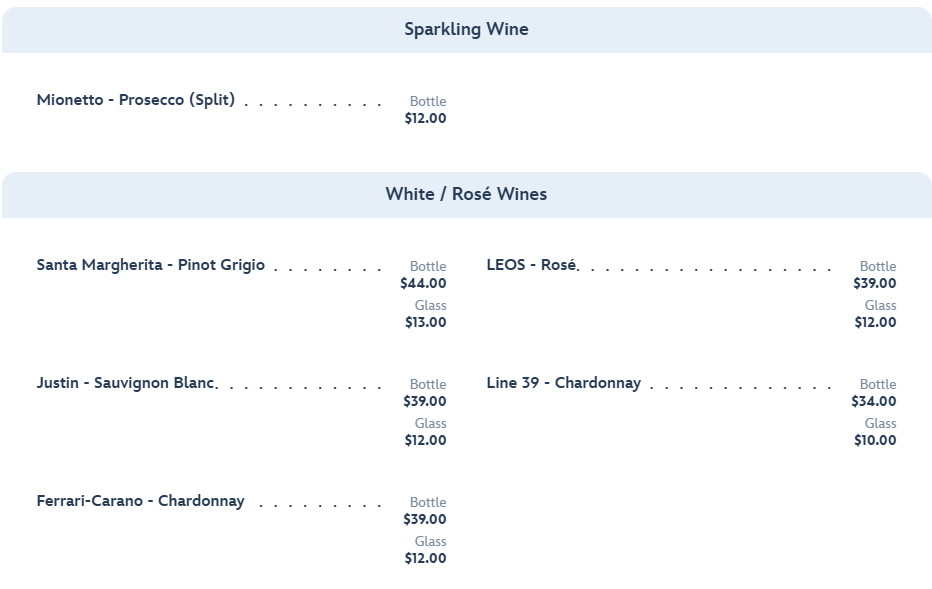Choose the $44.00 bottle of Santa Margherita
Viewport: 932px width, 589px height.
tap(423, 284)
